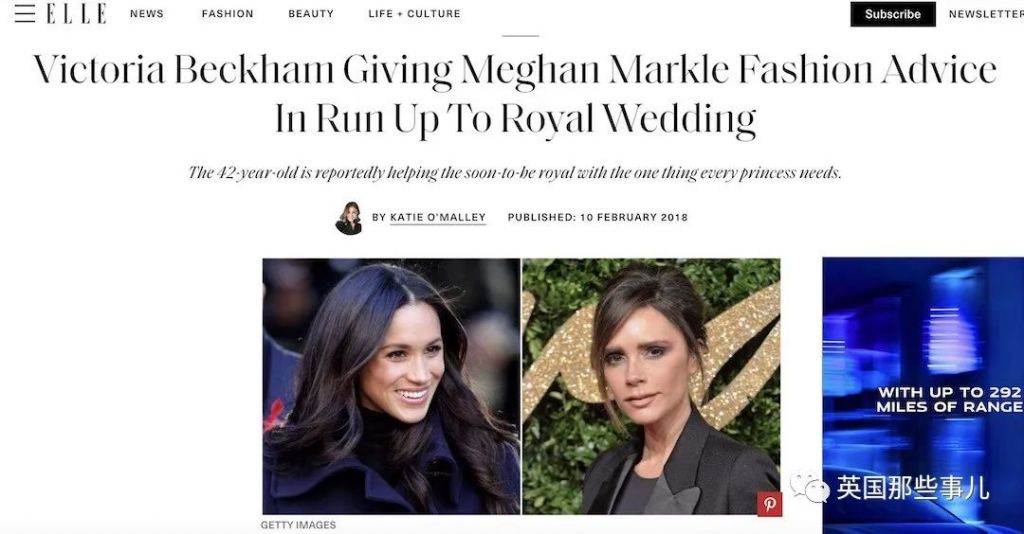Click the Pinterest save icon on photo

tap(769, 504)
